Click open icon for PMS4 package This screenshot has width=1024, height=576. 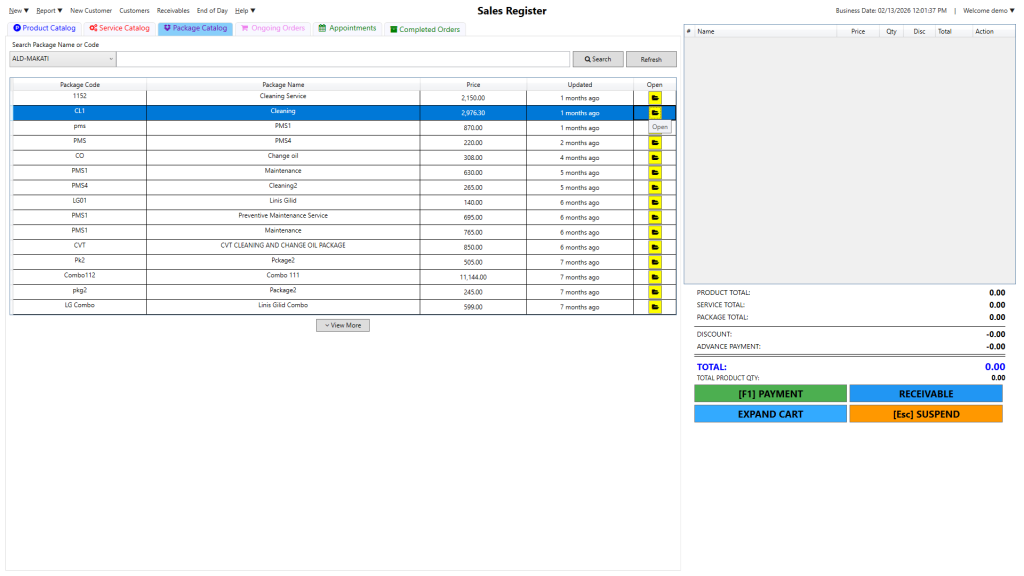[x=655, y=143]
